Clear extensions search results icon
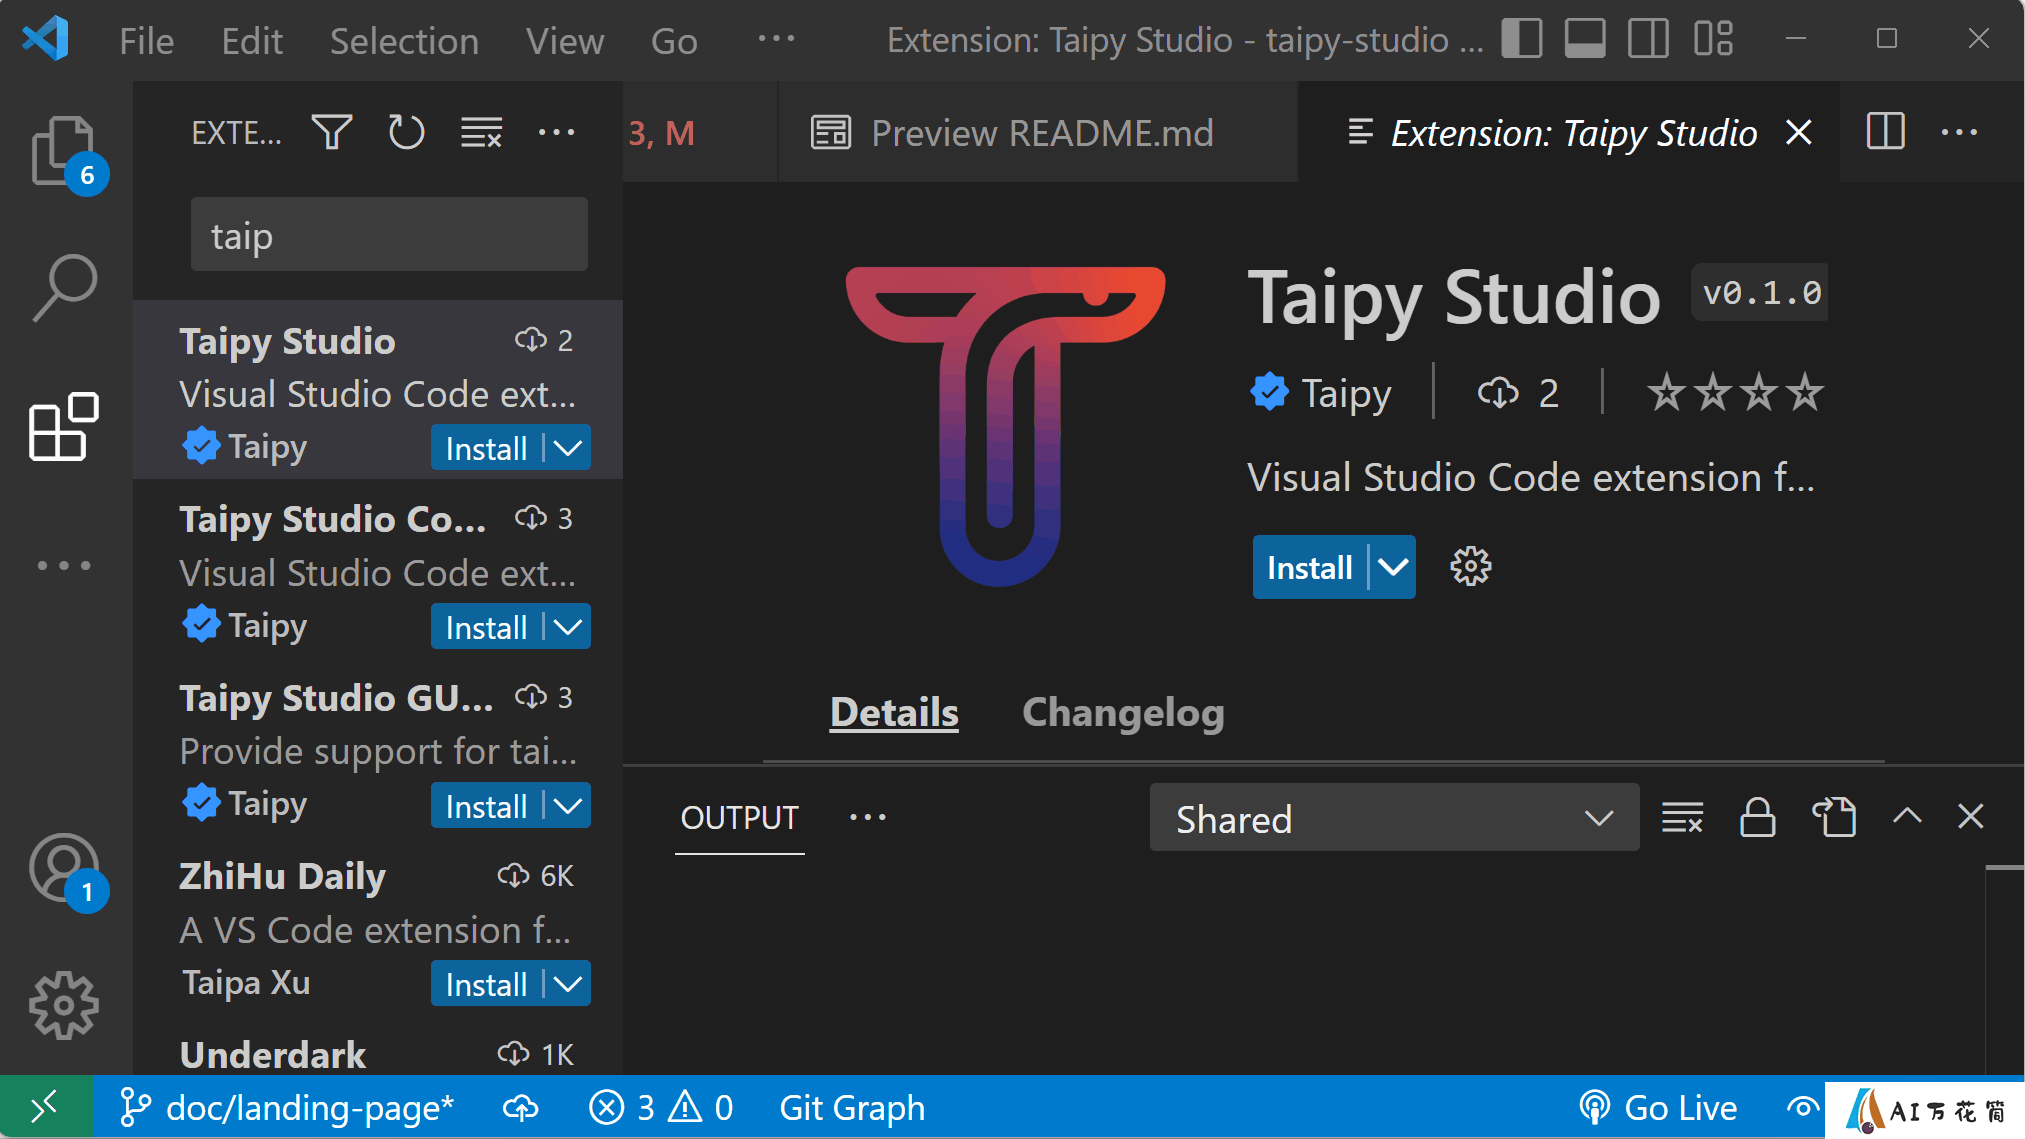The width and height of the screenshot is (2025, 1139). tap(481, 132)
